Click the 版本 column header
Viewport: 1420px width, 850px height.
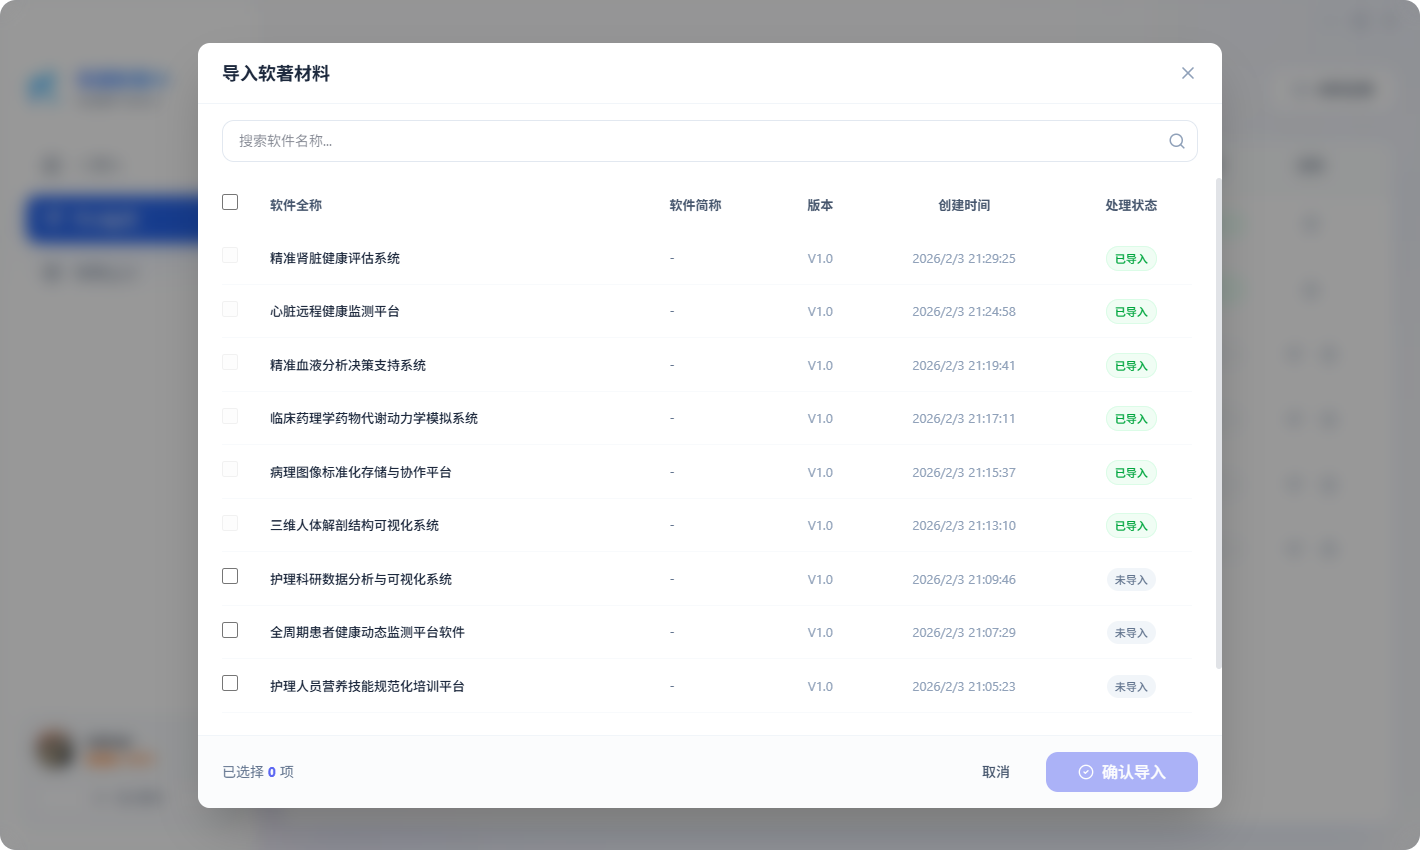pyautogui.click(x=819, y=205)
